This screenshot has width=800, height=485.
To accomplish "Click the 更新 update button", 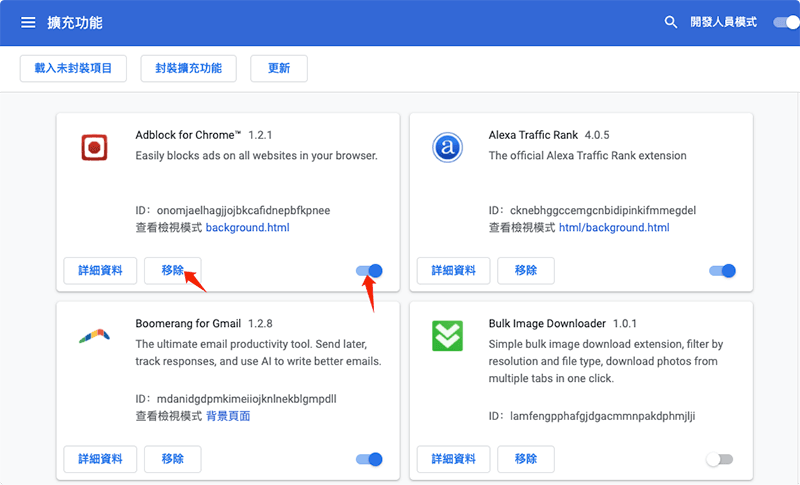I will click(x=279, y=68).
